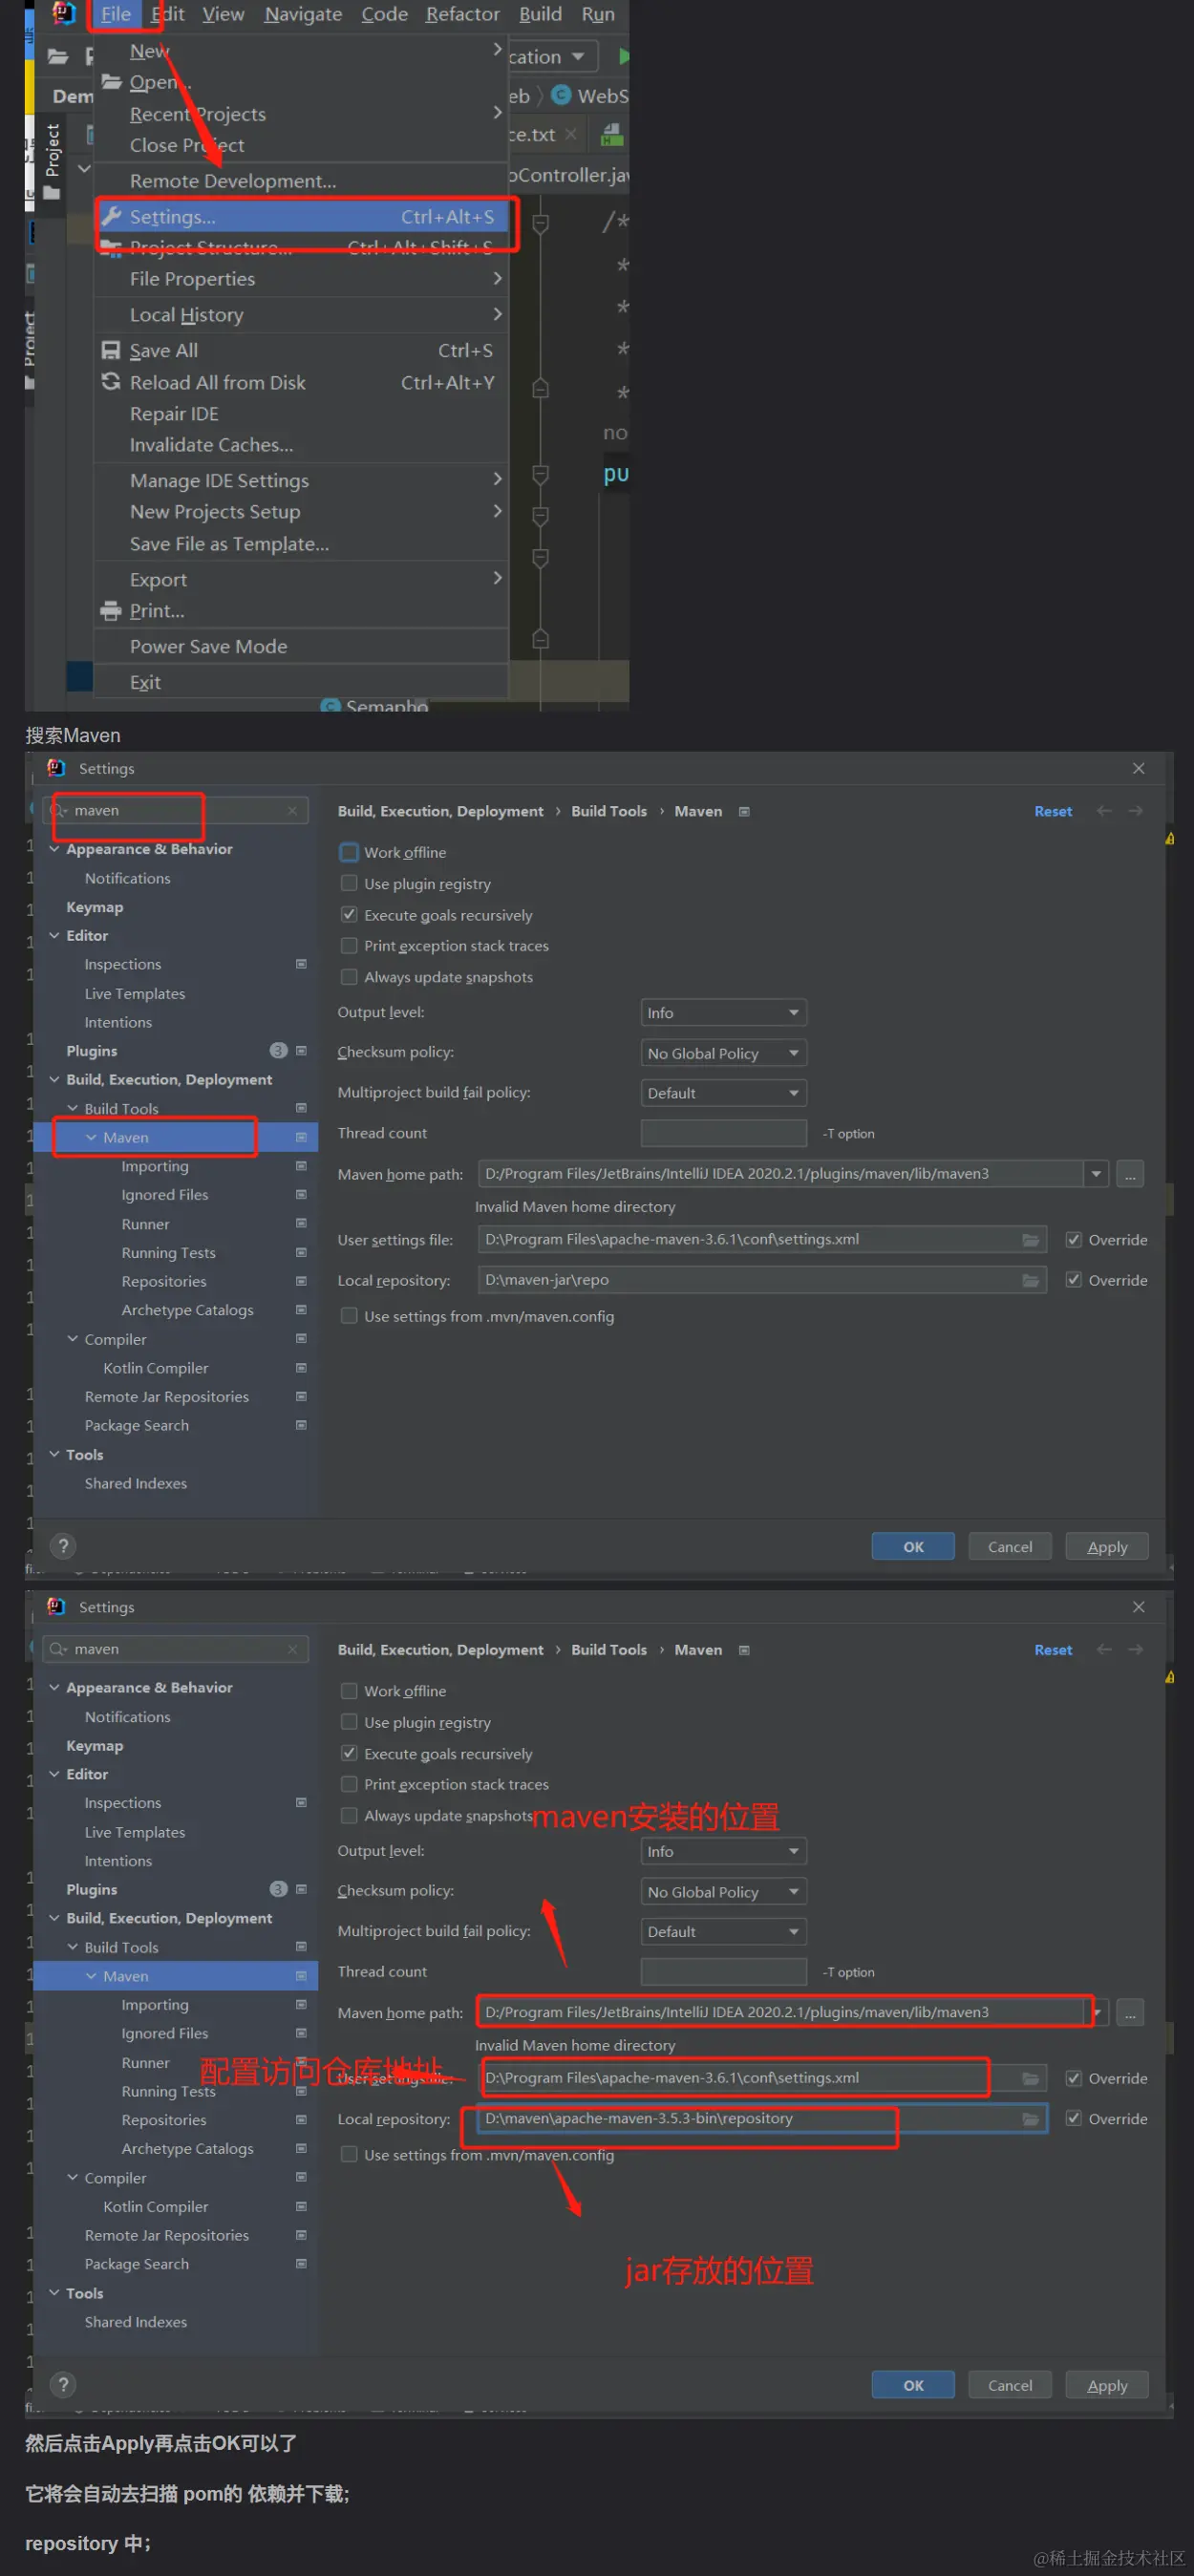This screenshot has width=1194, height=2576.
Task: Collapse Appearance & Behavior node in first Settings tree
Action: [x=54, y=849]
